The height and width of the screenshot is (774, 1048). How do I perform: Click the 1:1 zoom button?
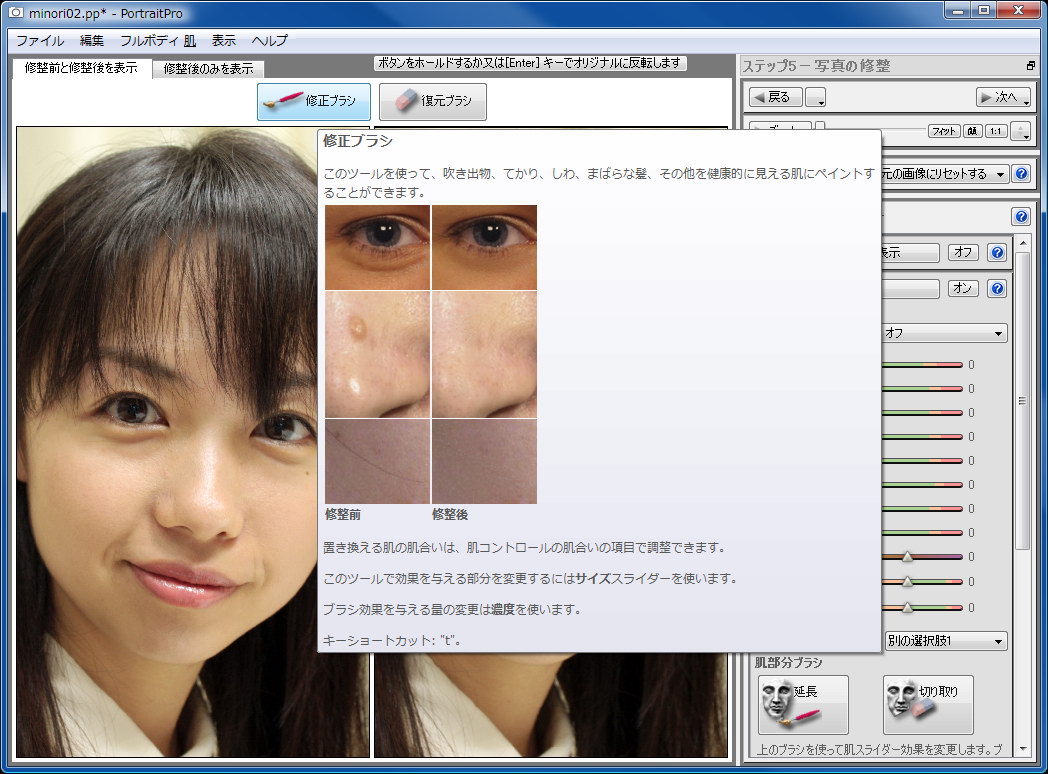[996, 131]
